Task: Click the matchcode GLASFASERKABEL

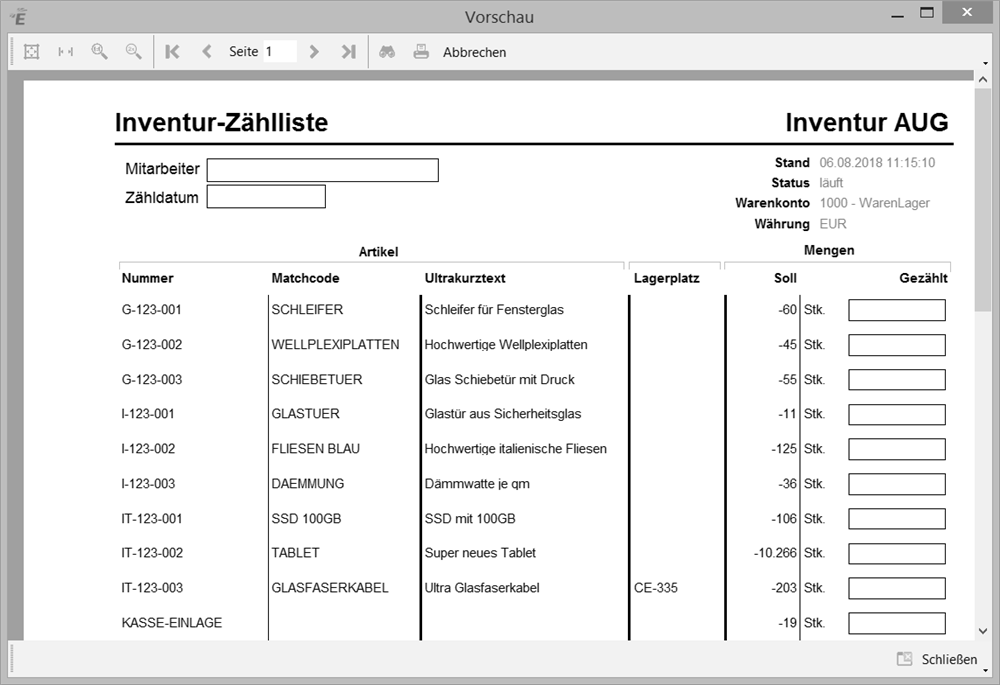Action: pyautogui.click(x=330, y=588)
